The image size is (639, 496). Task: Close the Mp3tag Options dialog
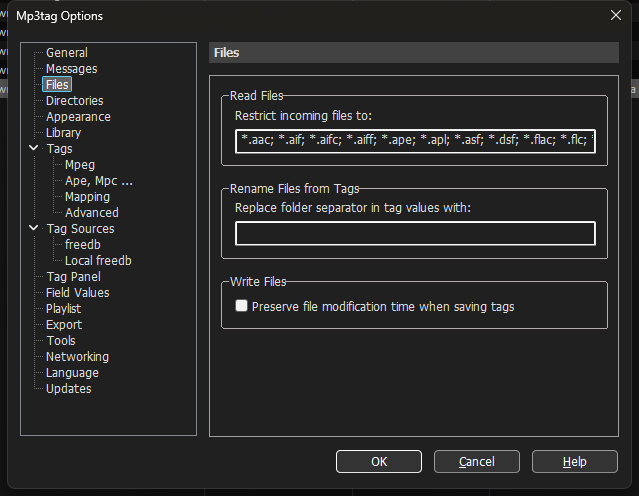pyautogui.click(x=615, y=15)
